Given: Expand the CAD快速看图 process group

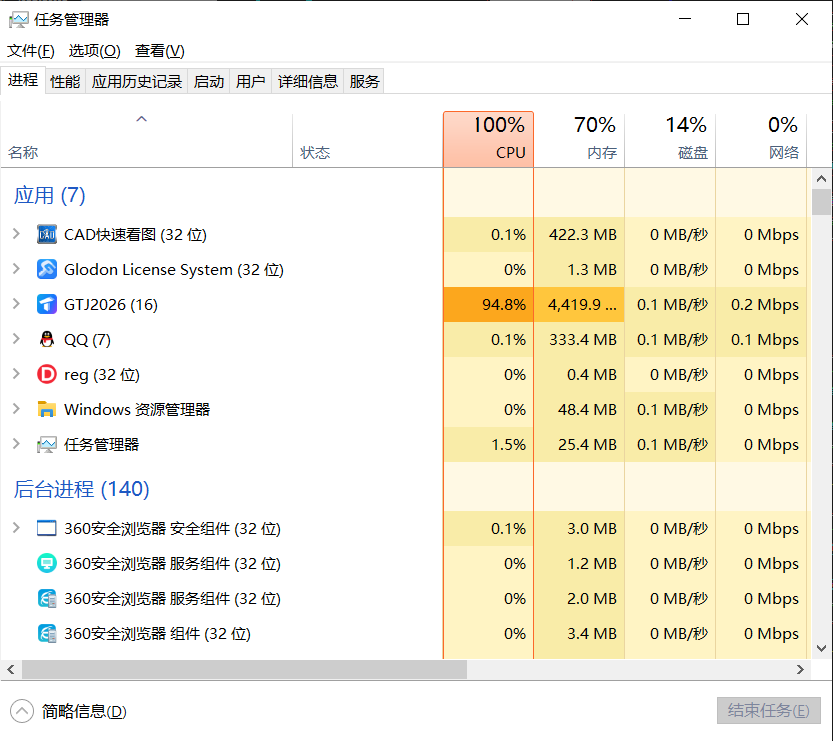Looking at the screenshot, I should pyautogui.click(x=16, y=234).
